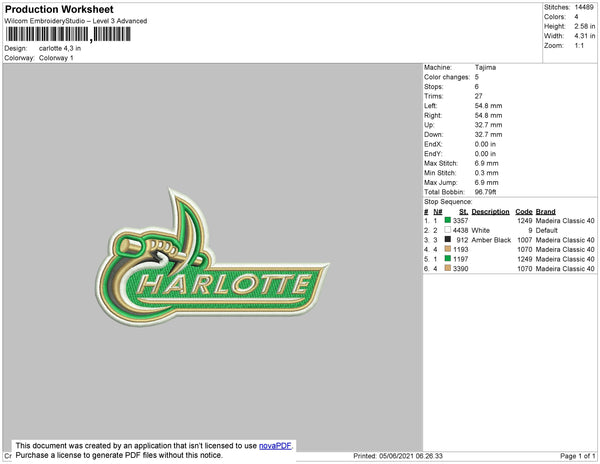The height and width of the screenshot is (464, 600).
Task: Select the Wilcom EmbroideryStudio Level 3 Advanced text
Action: tap(76, 21)
